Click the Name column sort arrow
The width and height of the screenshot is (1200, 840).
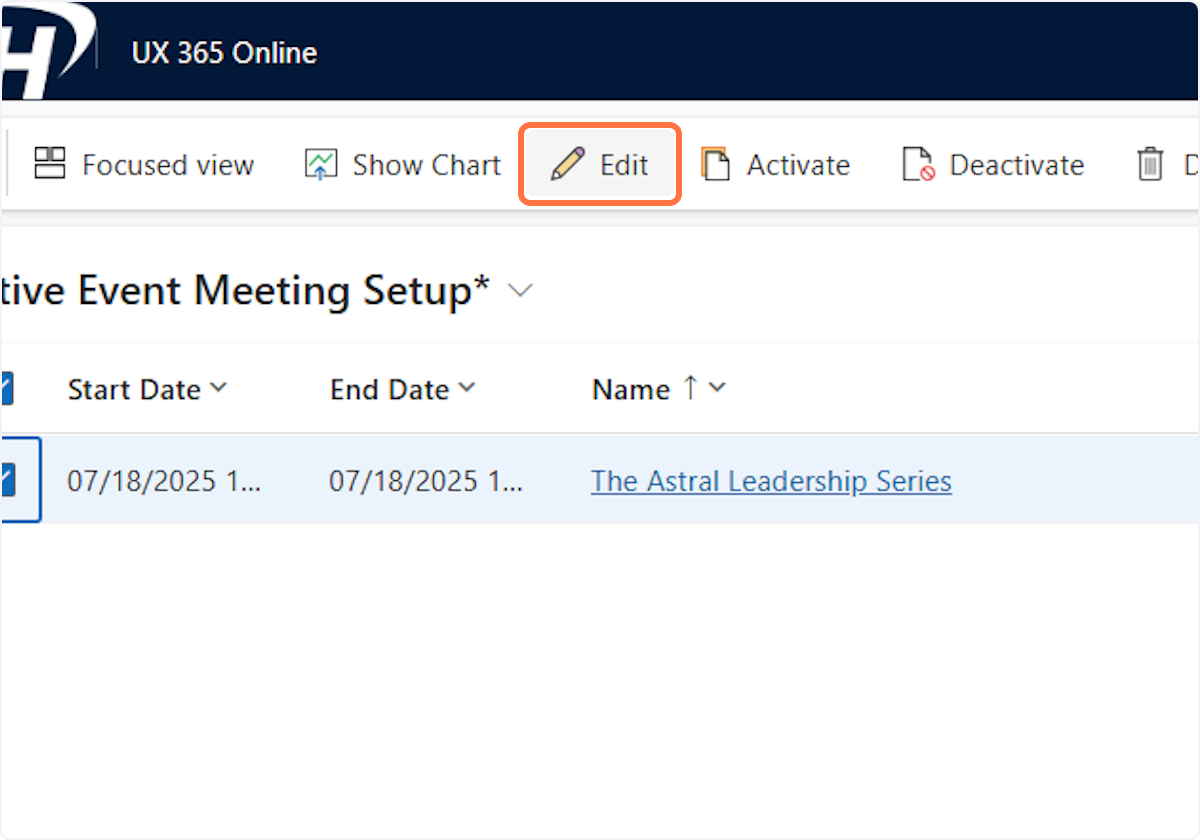pos(689,388)
